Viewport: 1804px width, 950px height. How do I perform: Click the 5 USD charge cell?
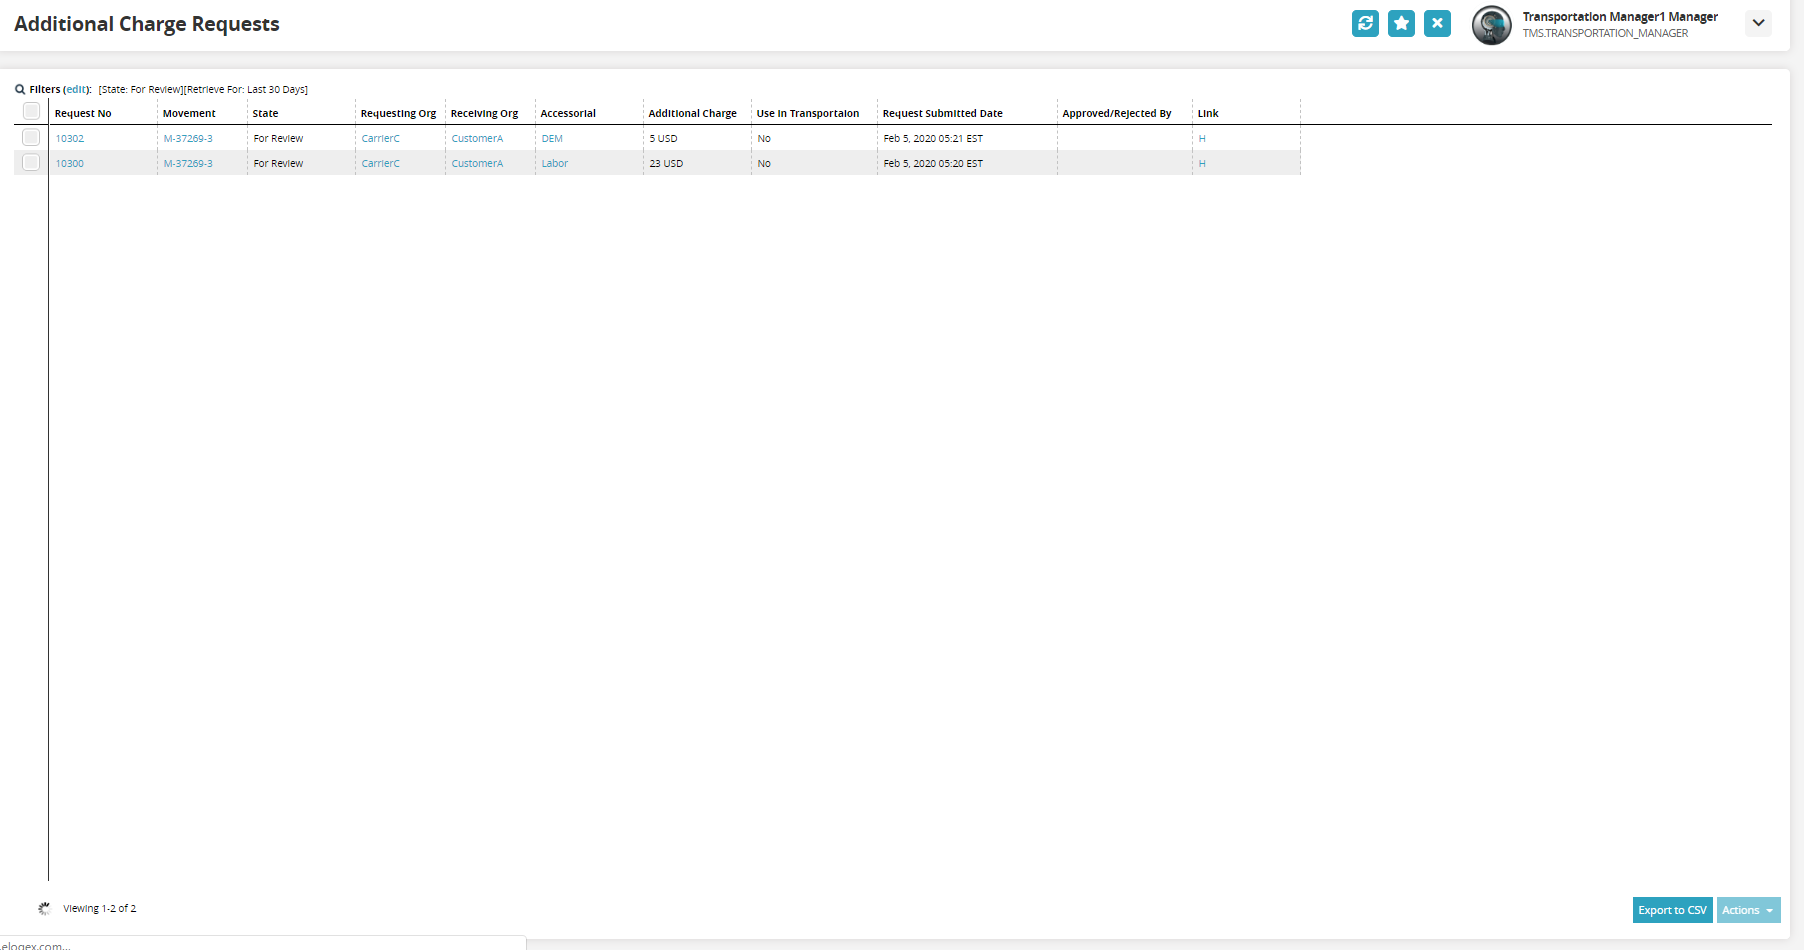(663, 138)
